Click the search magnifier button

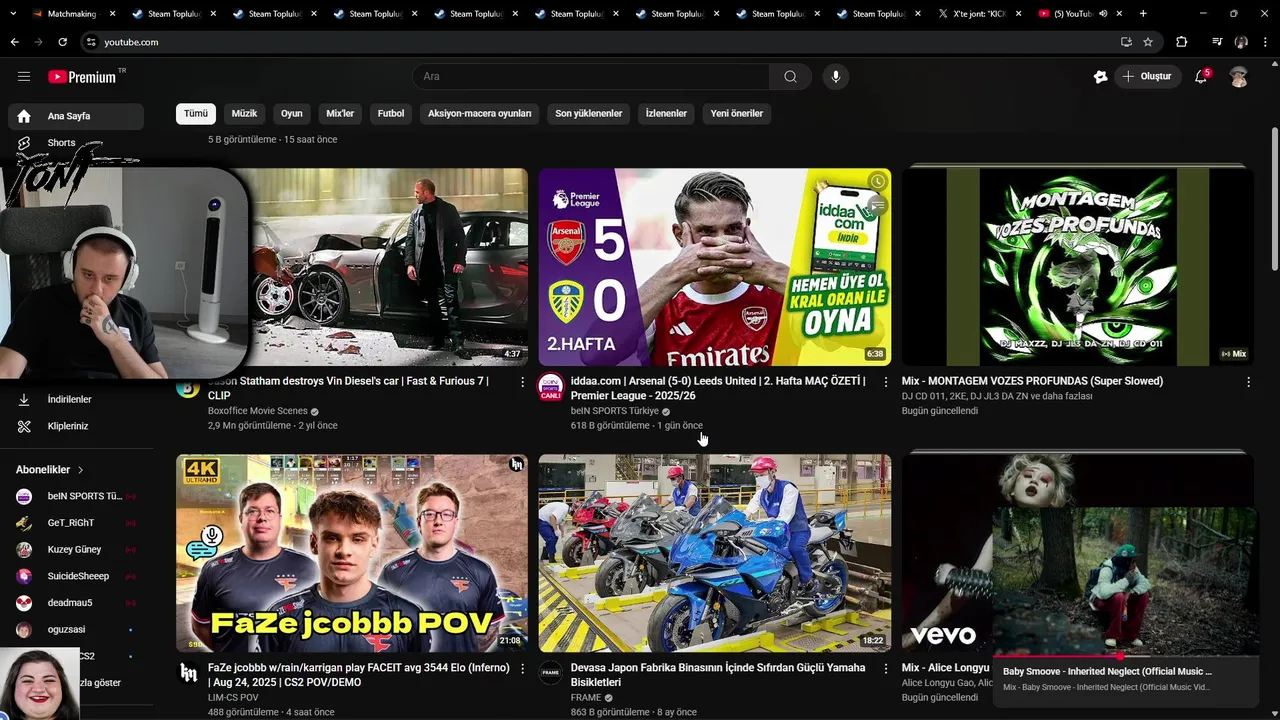click(790, 76)
